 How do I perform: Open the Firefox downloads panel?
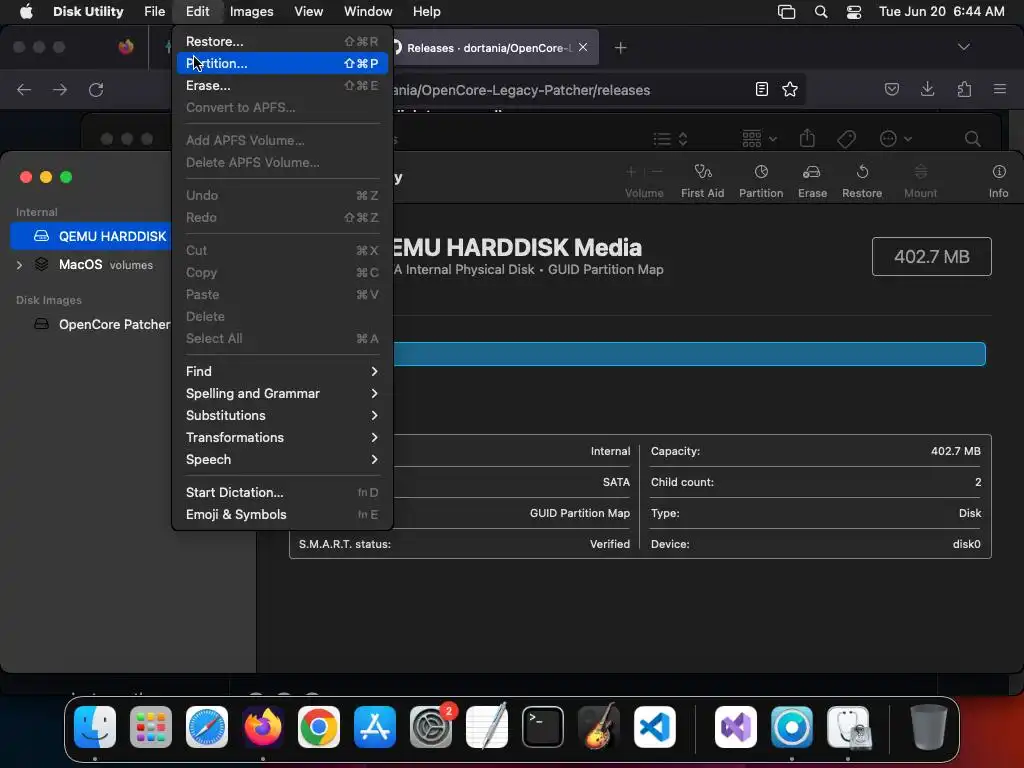click(x=927, y=89)
